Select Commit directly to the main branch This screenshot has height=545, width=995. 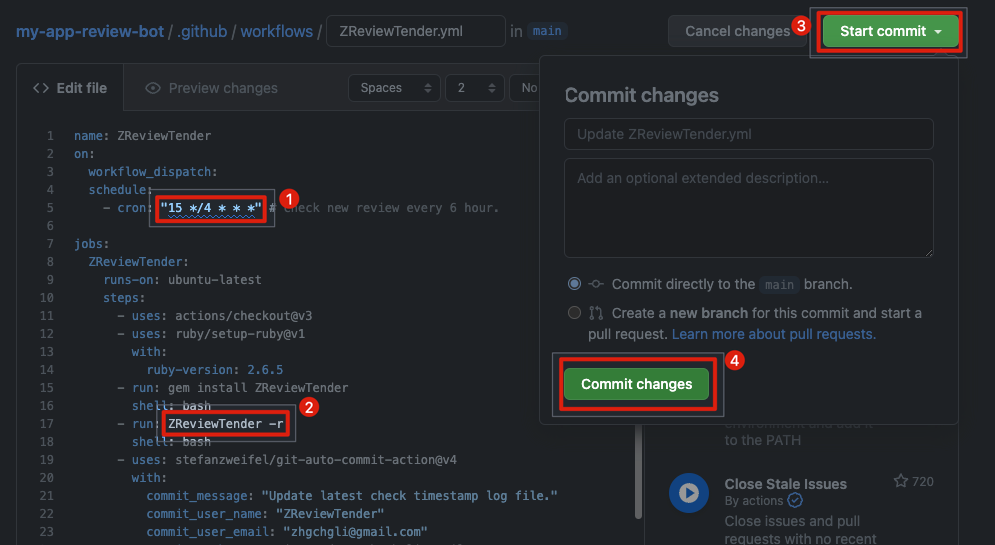pyautogui.click(x=574, y=284)
